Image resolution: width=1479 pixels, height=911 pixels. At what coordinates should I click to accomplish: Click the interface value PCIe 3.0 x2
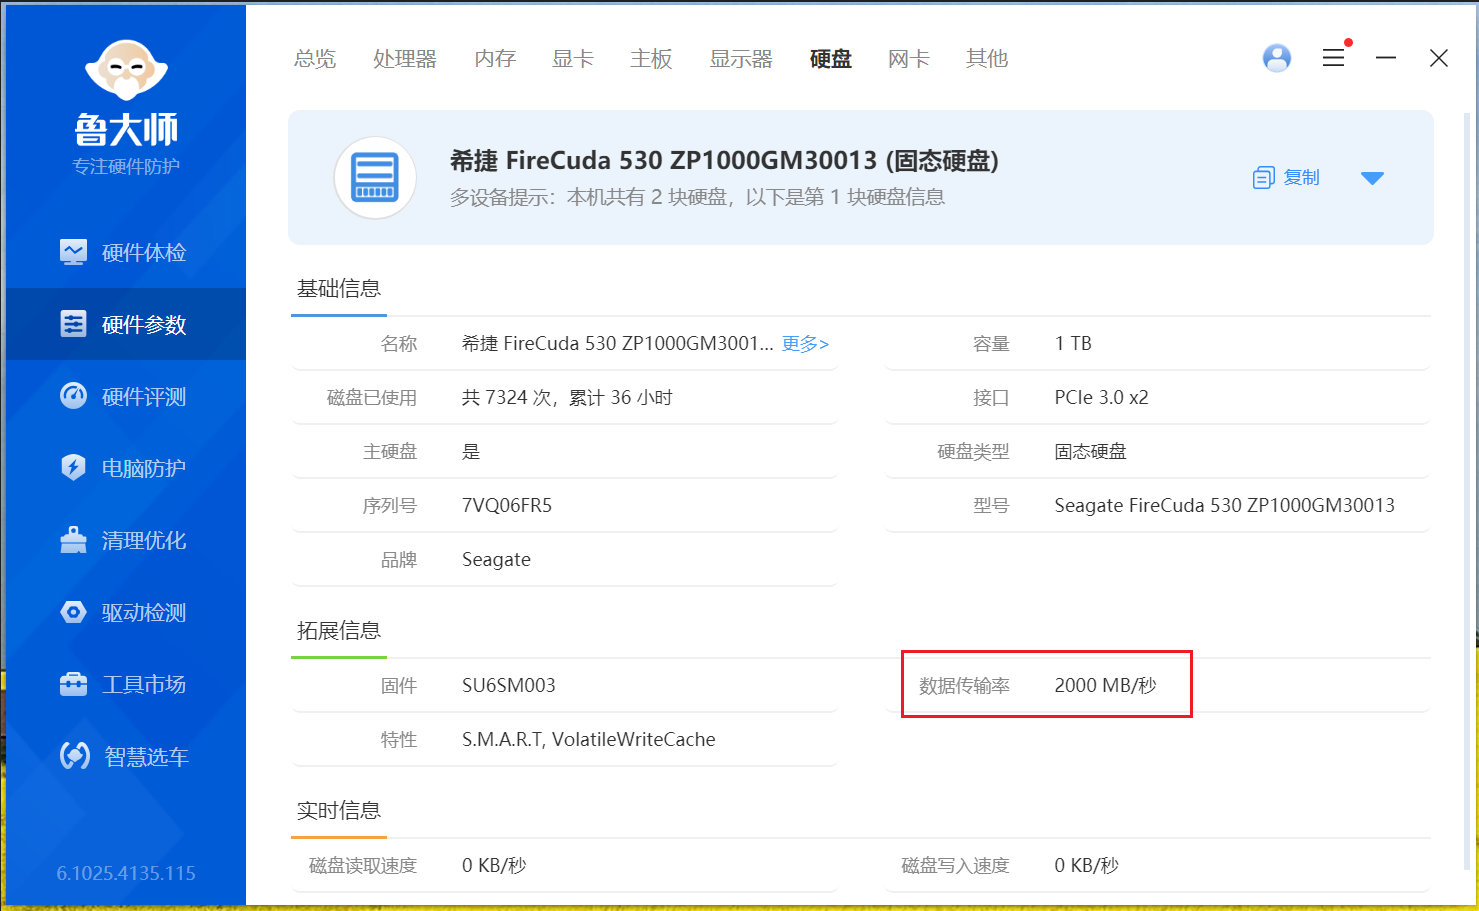[1101, 397]
